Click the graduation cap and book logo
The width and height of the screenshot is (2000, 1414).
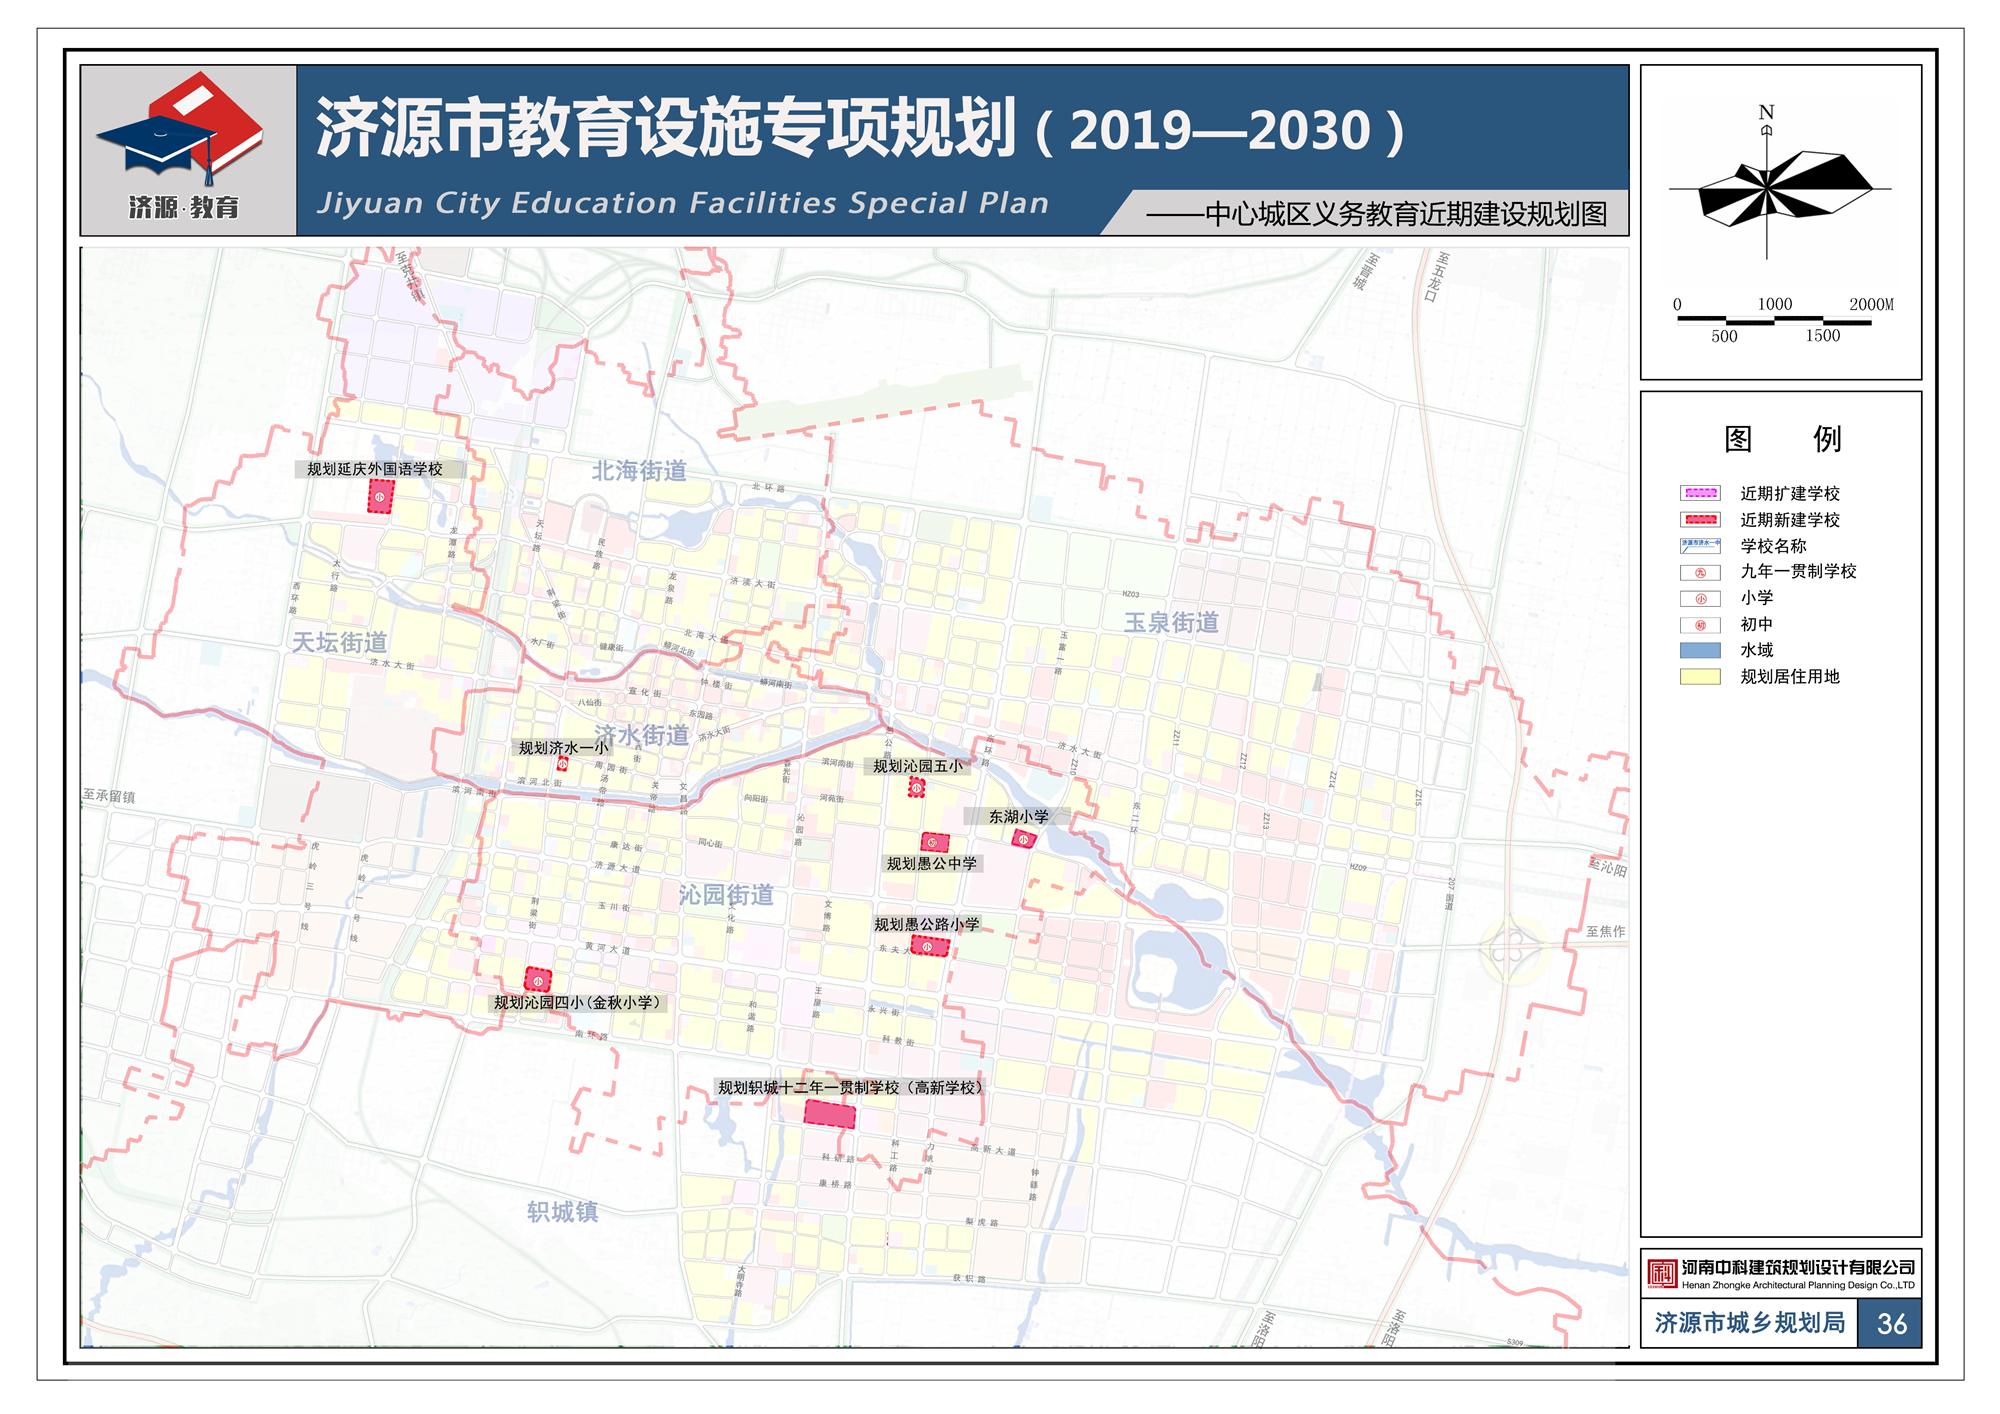[180, 128]
